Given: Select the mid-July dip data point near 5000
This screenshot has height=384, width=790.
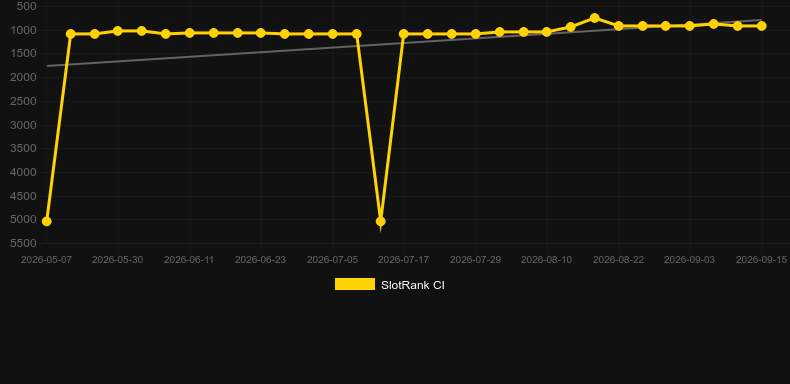Looking at the screenshot, I should pos(380,221).
